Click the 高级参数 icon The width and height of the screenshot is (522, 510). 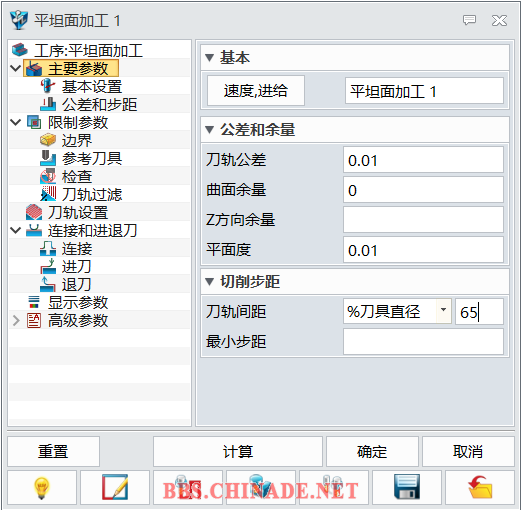(x=34, y=320)
